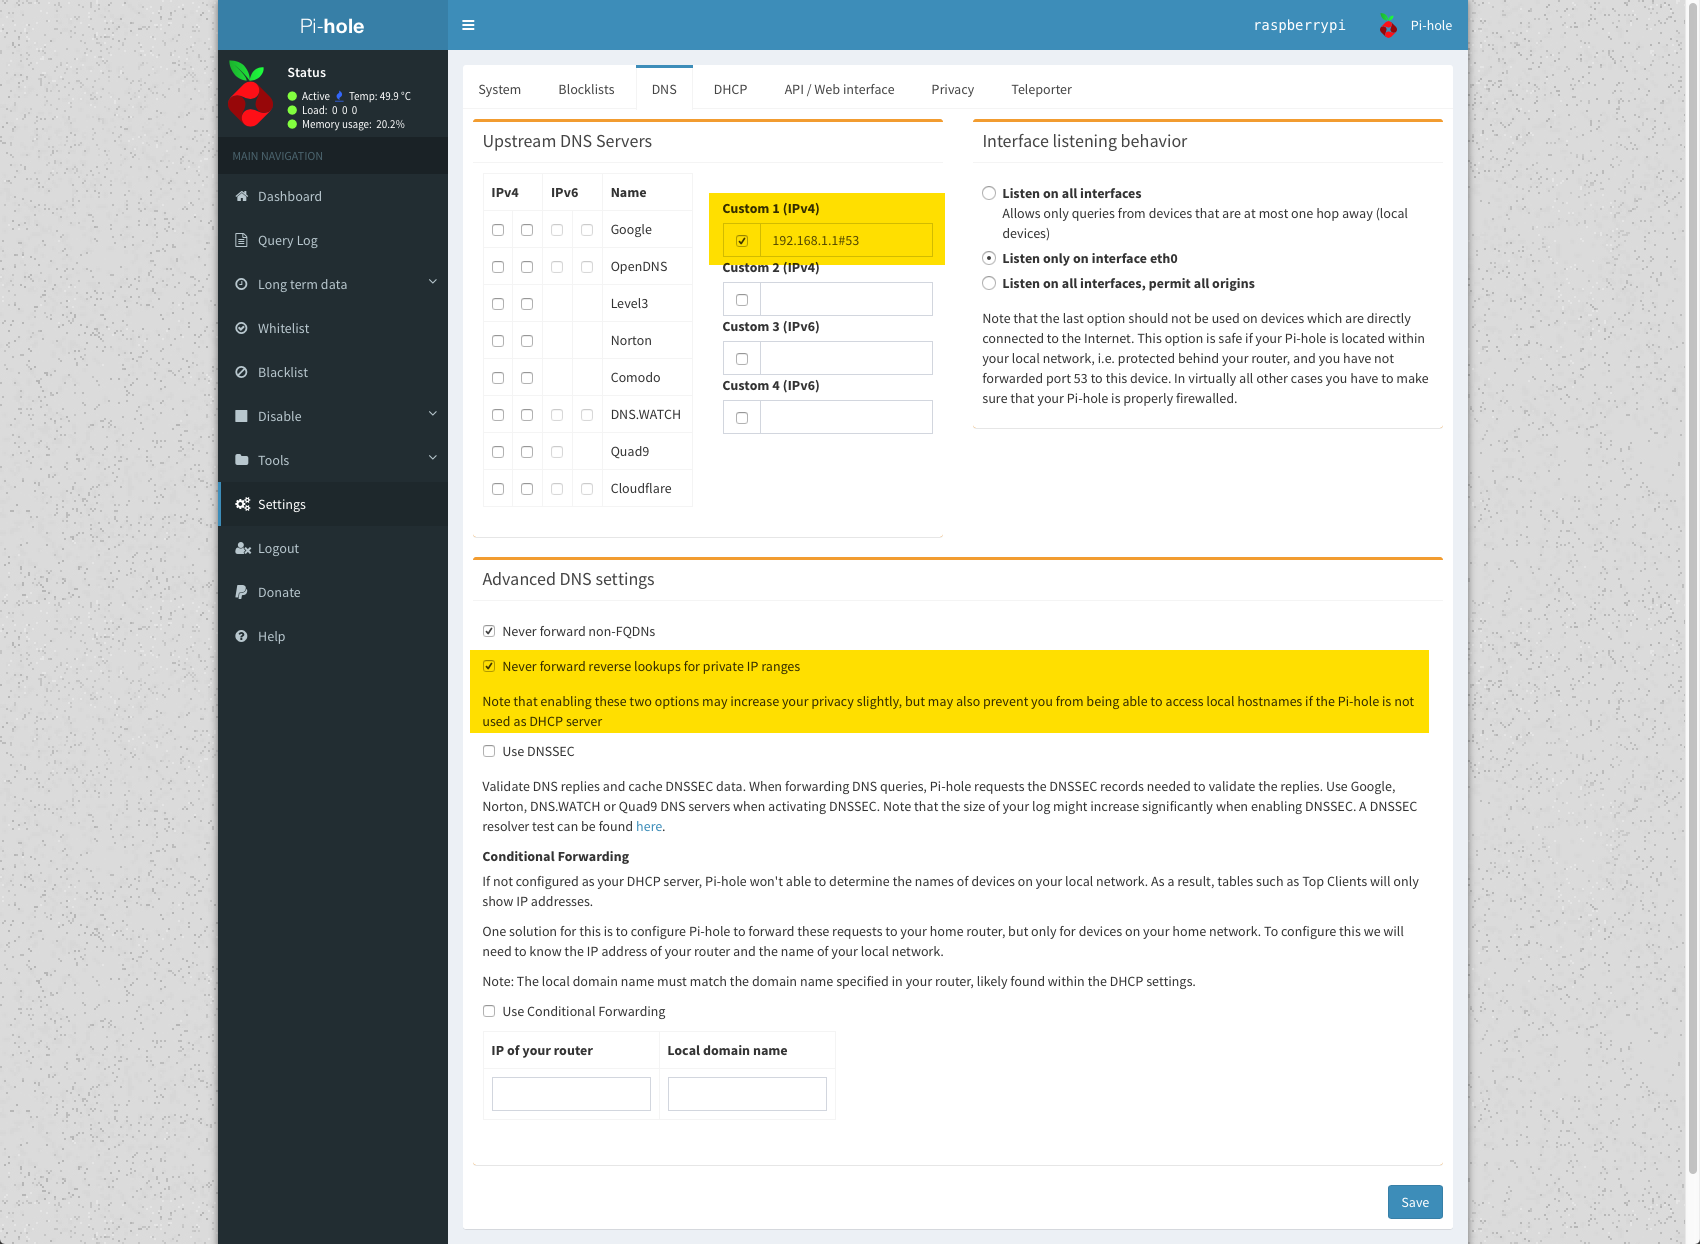Open the Blacklist page
The image size is (1700, 1244).
click(x=333, y=372)
